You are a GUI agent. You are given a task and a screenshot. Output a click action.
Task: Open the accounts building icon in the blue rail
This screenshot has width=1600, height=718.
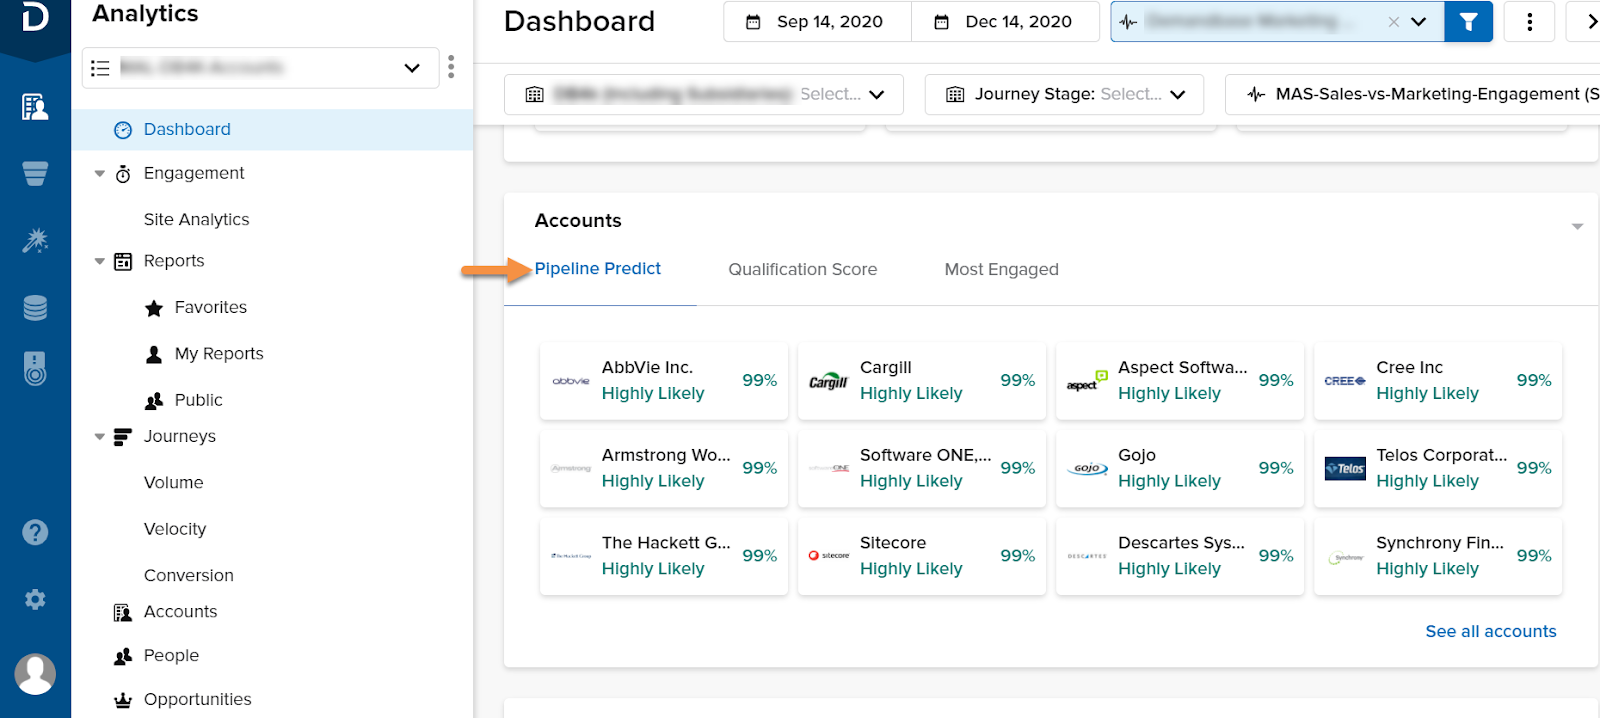pos(35,106)
